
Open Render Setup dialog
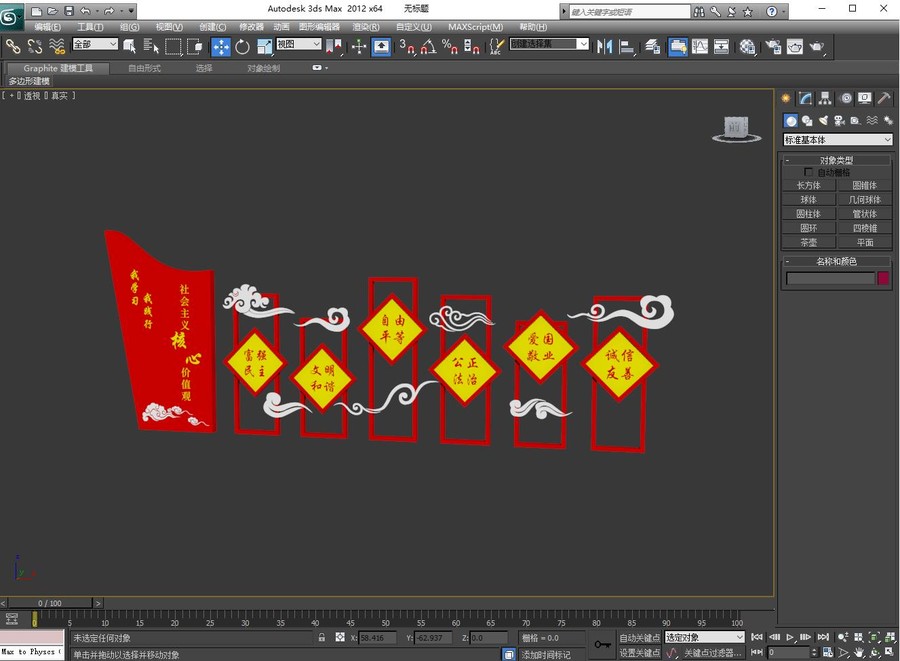tap(773, 46)
